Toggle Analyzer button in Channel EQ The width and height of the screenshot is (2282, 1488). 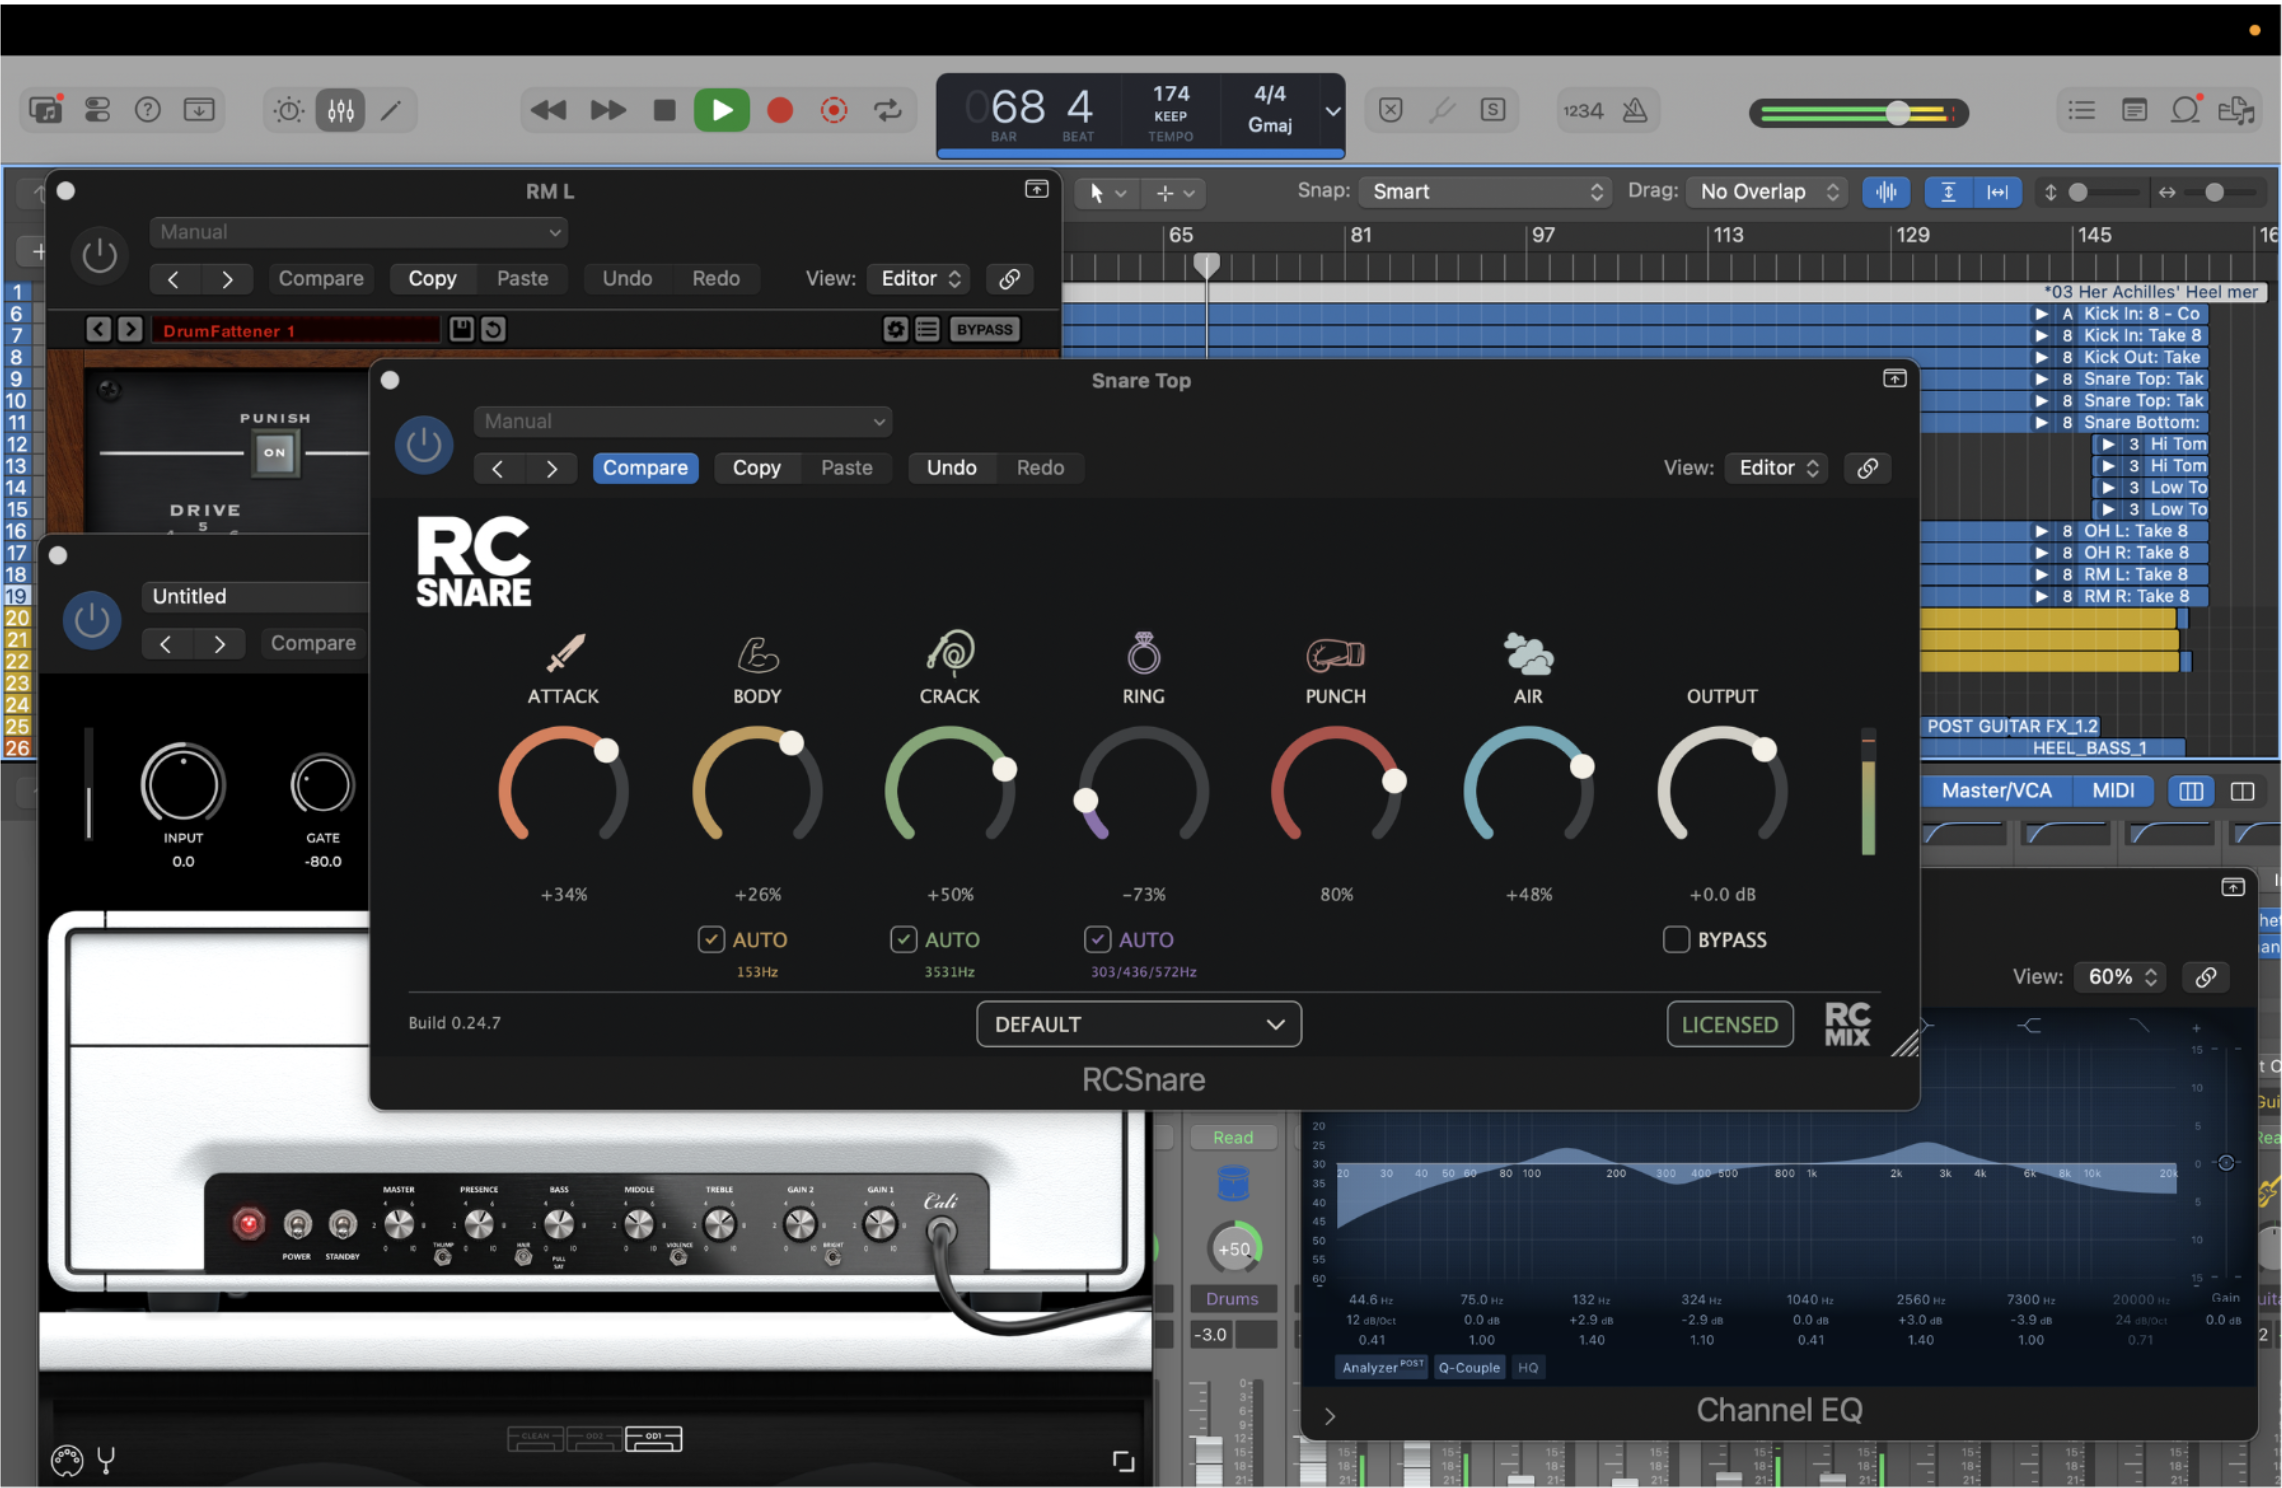click(x=1382, y=1367)
